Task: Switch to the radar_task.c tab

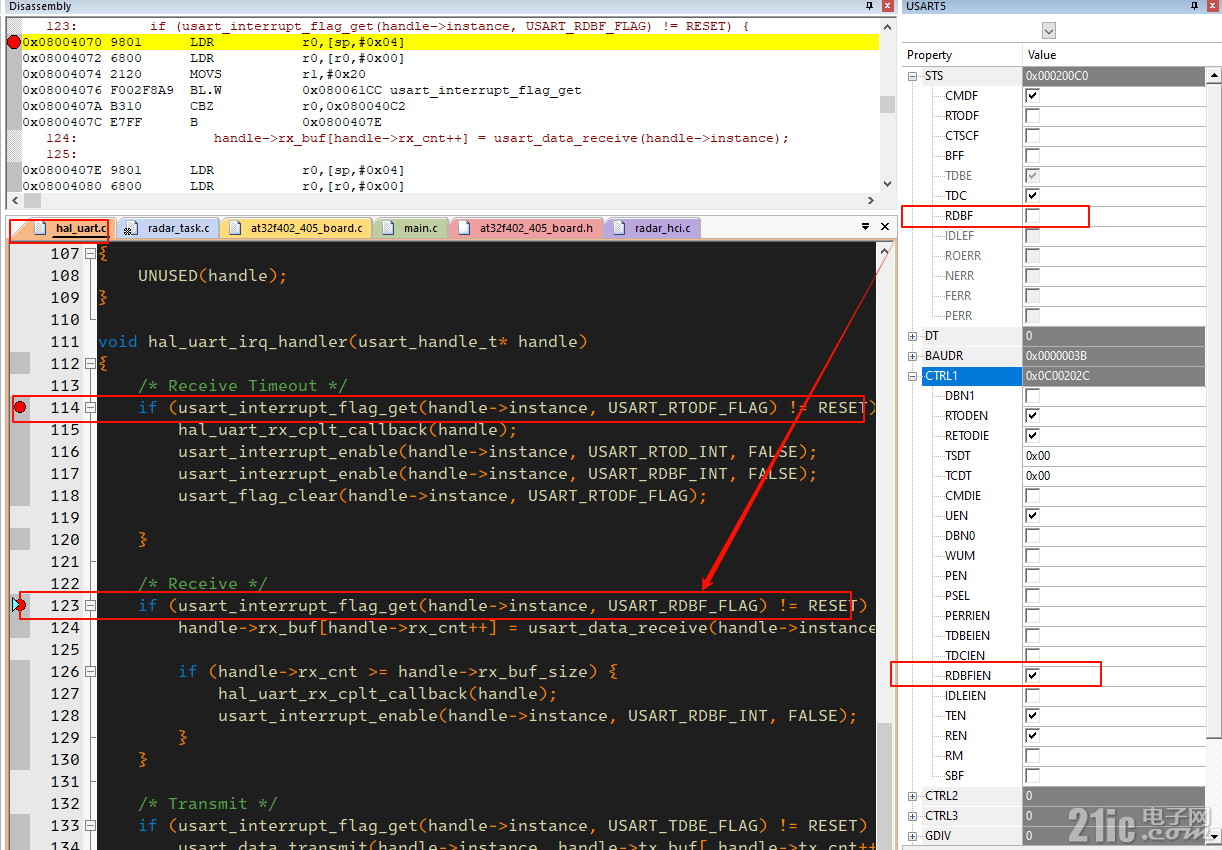Action: click(178, 228)
